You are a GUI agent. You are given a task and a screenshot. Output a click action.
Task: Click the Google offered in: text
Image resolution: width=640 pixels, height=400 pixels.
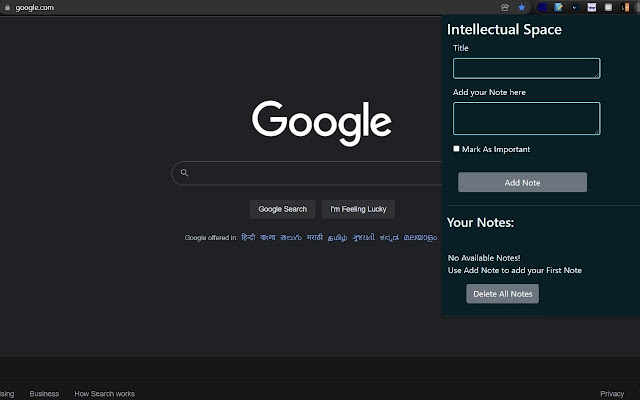211,238
